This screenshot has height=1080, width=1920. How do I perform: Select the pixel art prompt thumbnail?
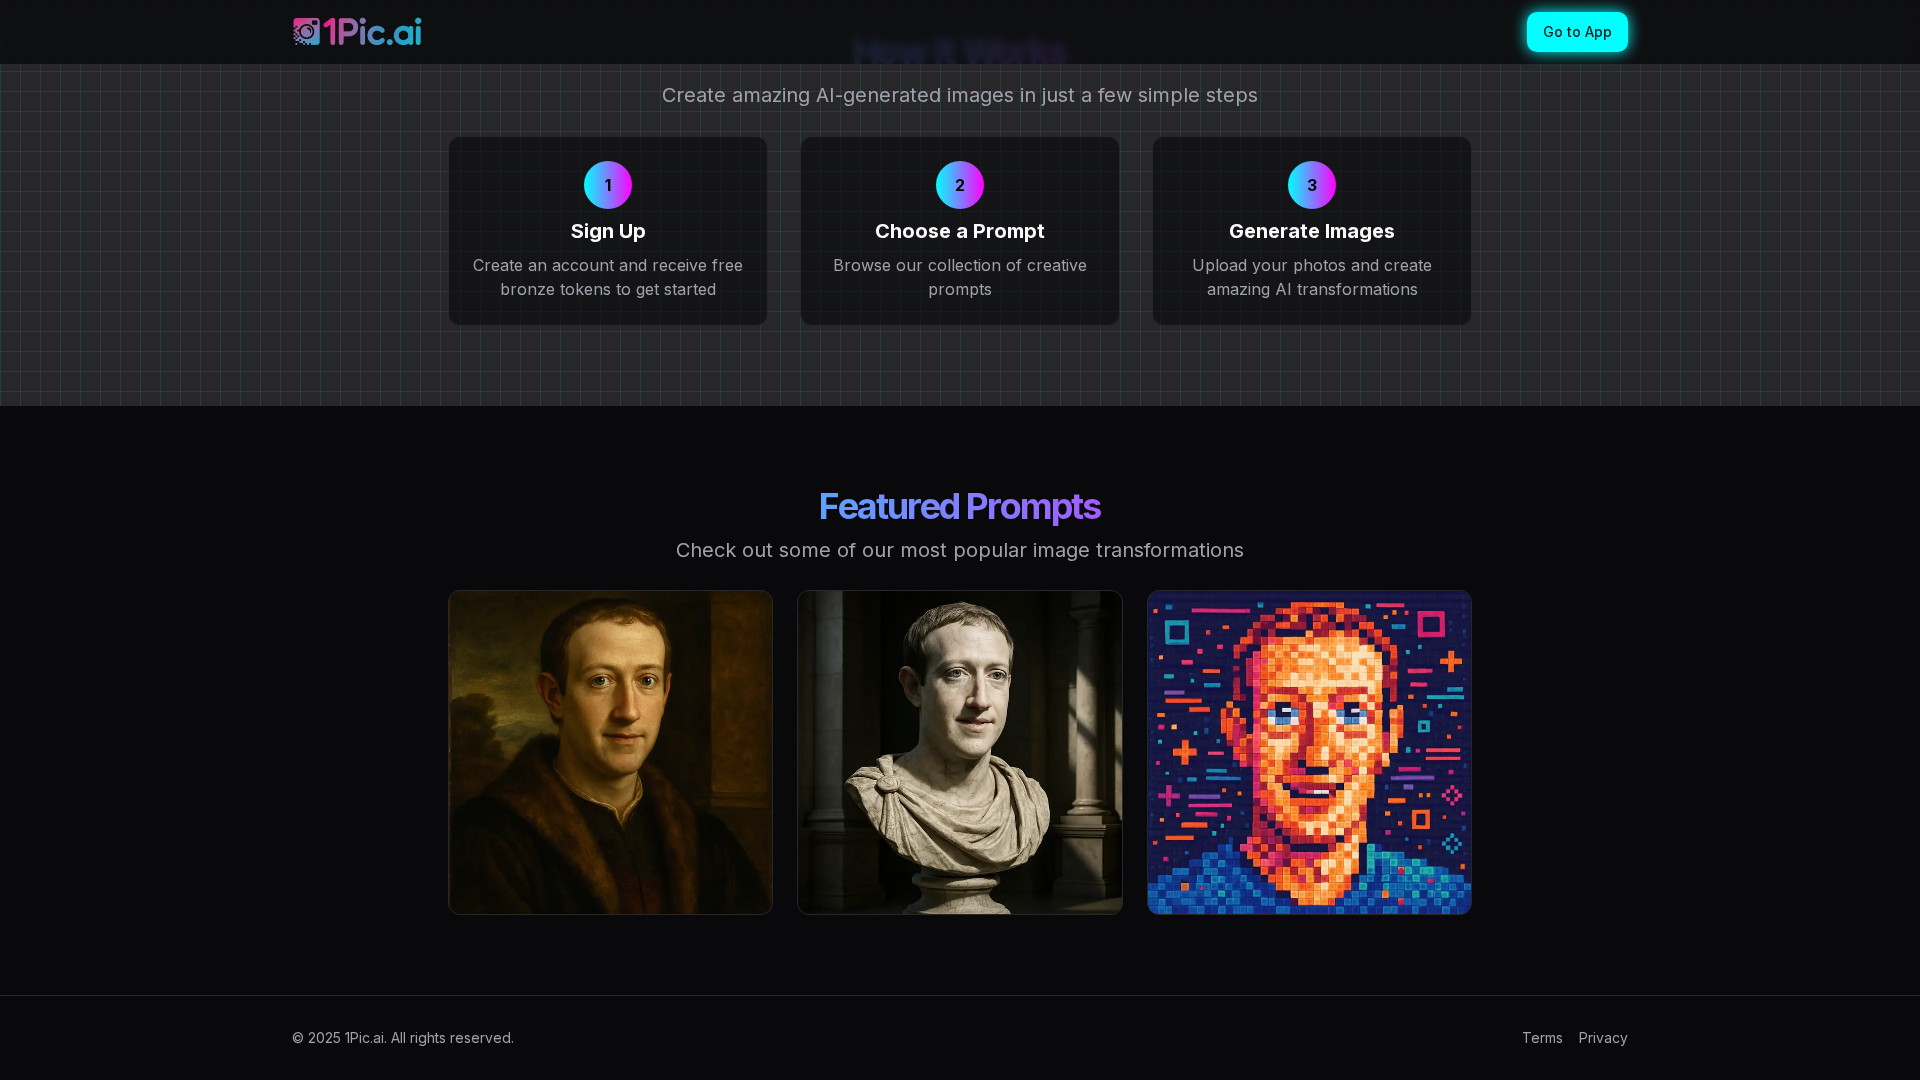pyautogui.click(x=1309, y=752)
